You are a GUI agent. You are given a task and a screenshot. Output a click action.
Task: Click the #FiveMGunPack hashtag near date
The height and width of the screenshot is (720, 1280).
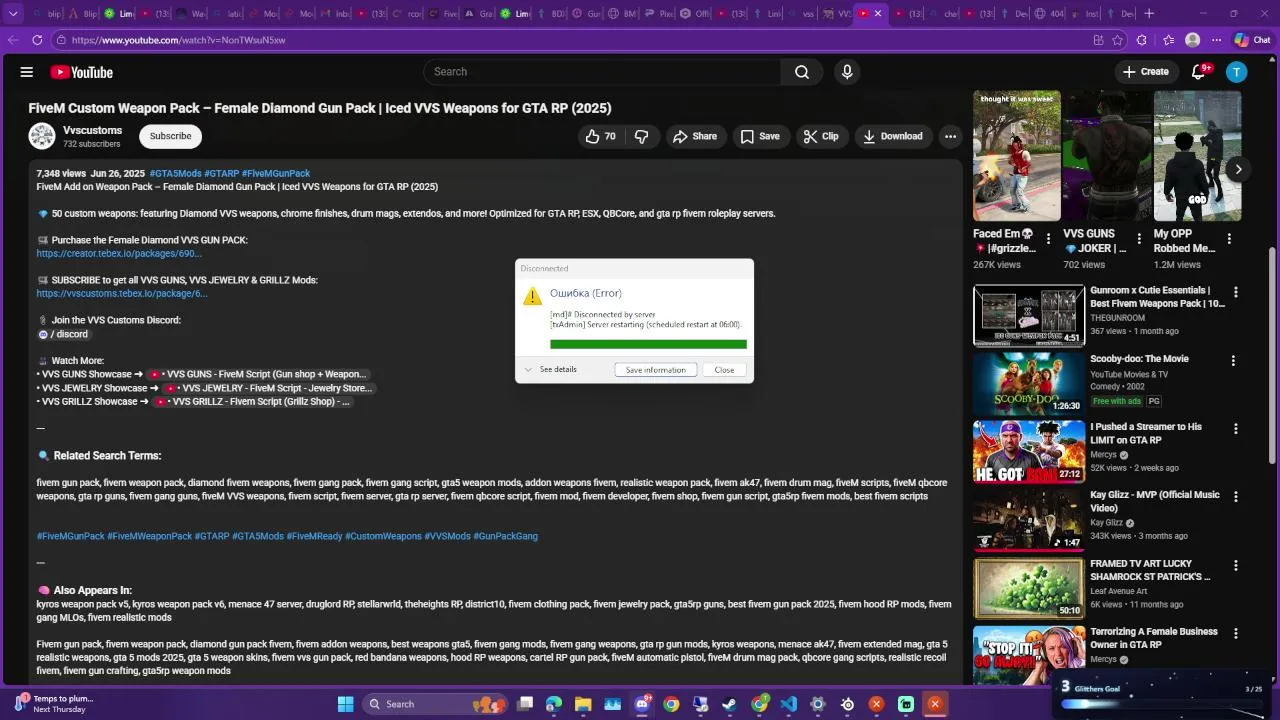[276, 173]
